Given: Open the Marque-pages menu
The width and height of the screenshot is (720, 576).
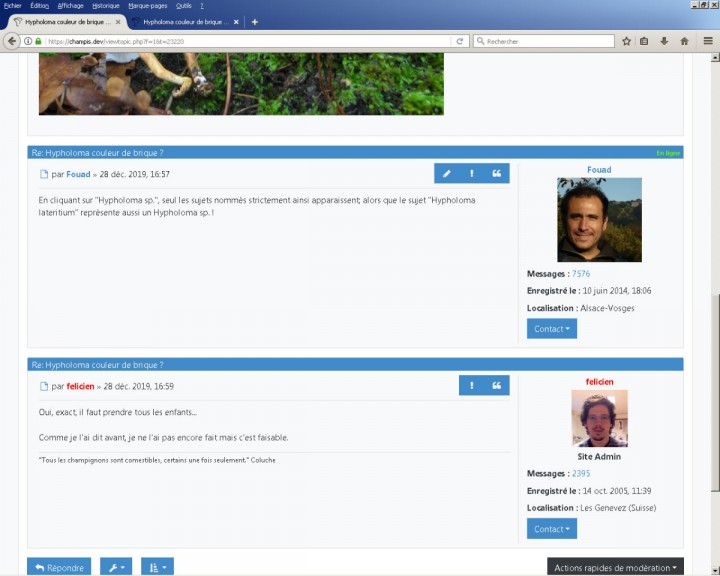Looking at the screenshot, I should pyautogui.click(x=148, y=6).
